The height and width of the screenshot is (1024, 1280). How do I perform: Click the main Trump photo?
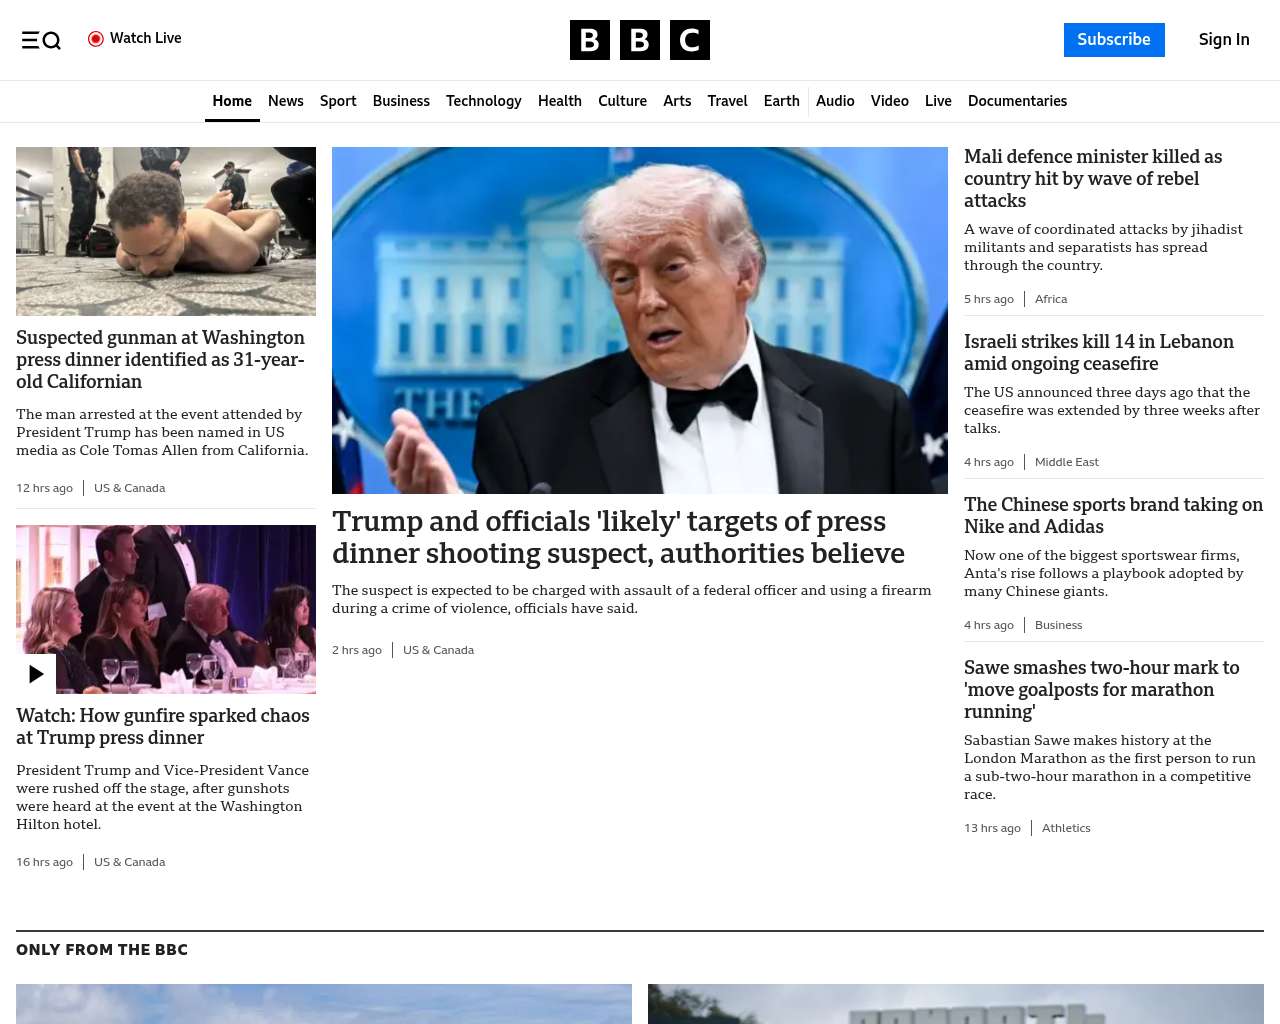click(x=639, y=320)
